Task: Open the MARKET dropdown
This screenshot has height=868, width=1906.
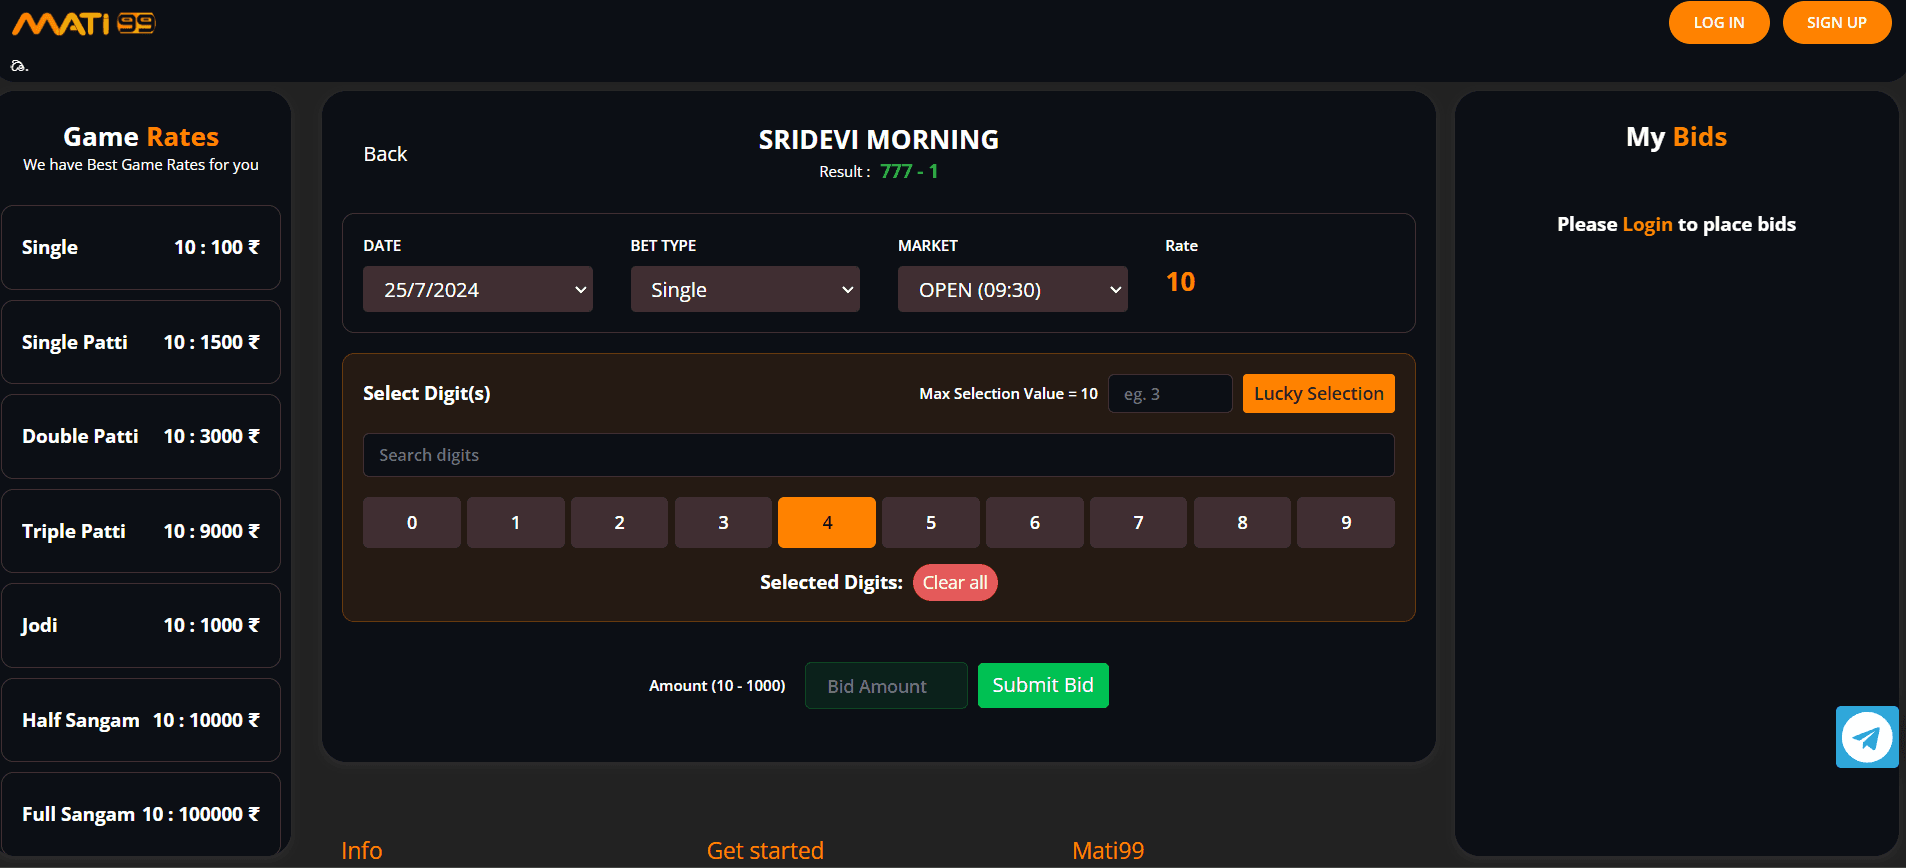Action: 1012,289
